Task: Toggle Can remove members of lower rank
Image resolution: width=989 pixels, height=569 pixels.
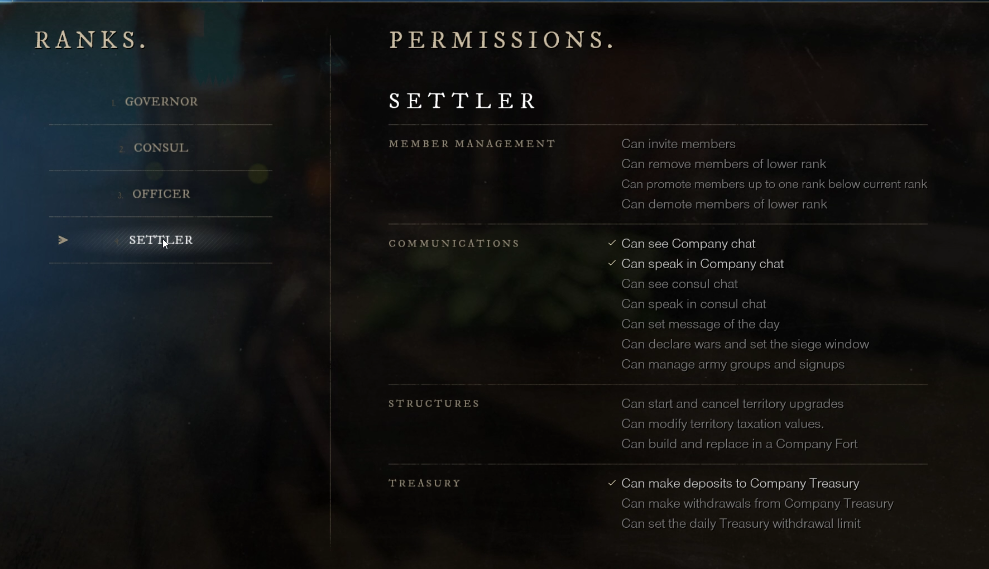Action: [723, 164]
